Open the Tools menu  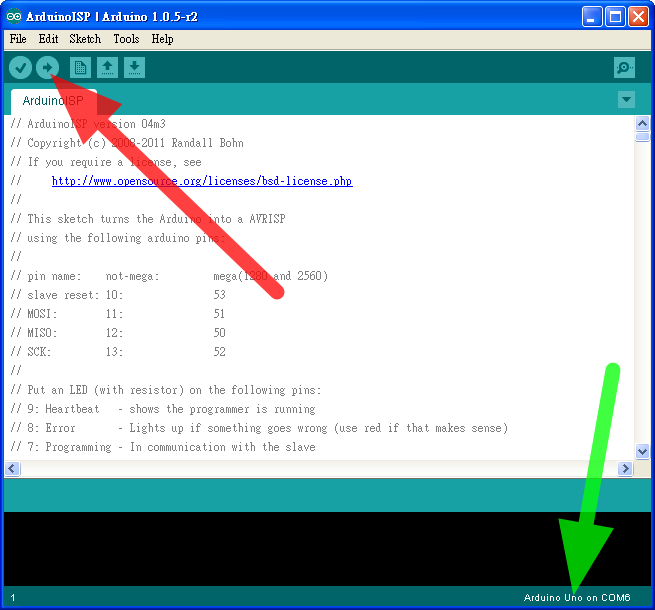click(x=127, y=39)
